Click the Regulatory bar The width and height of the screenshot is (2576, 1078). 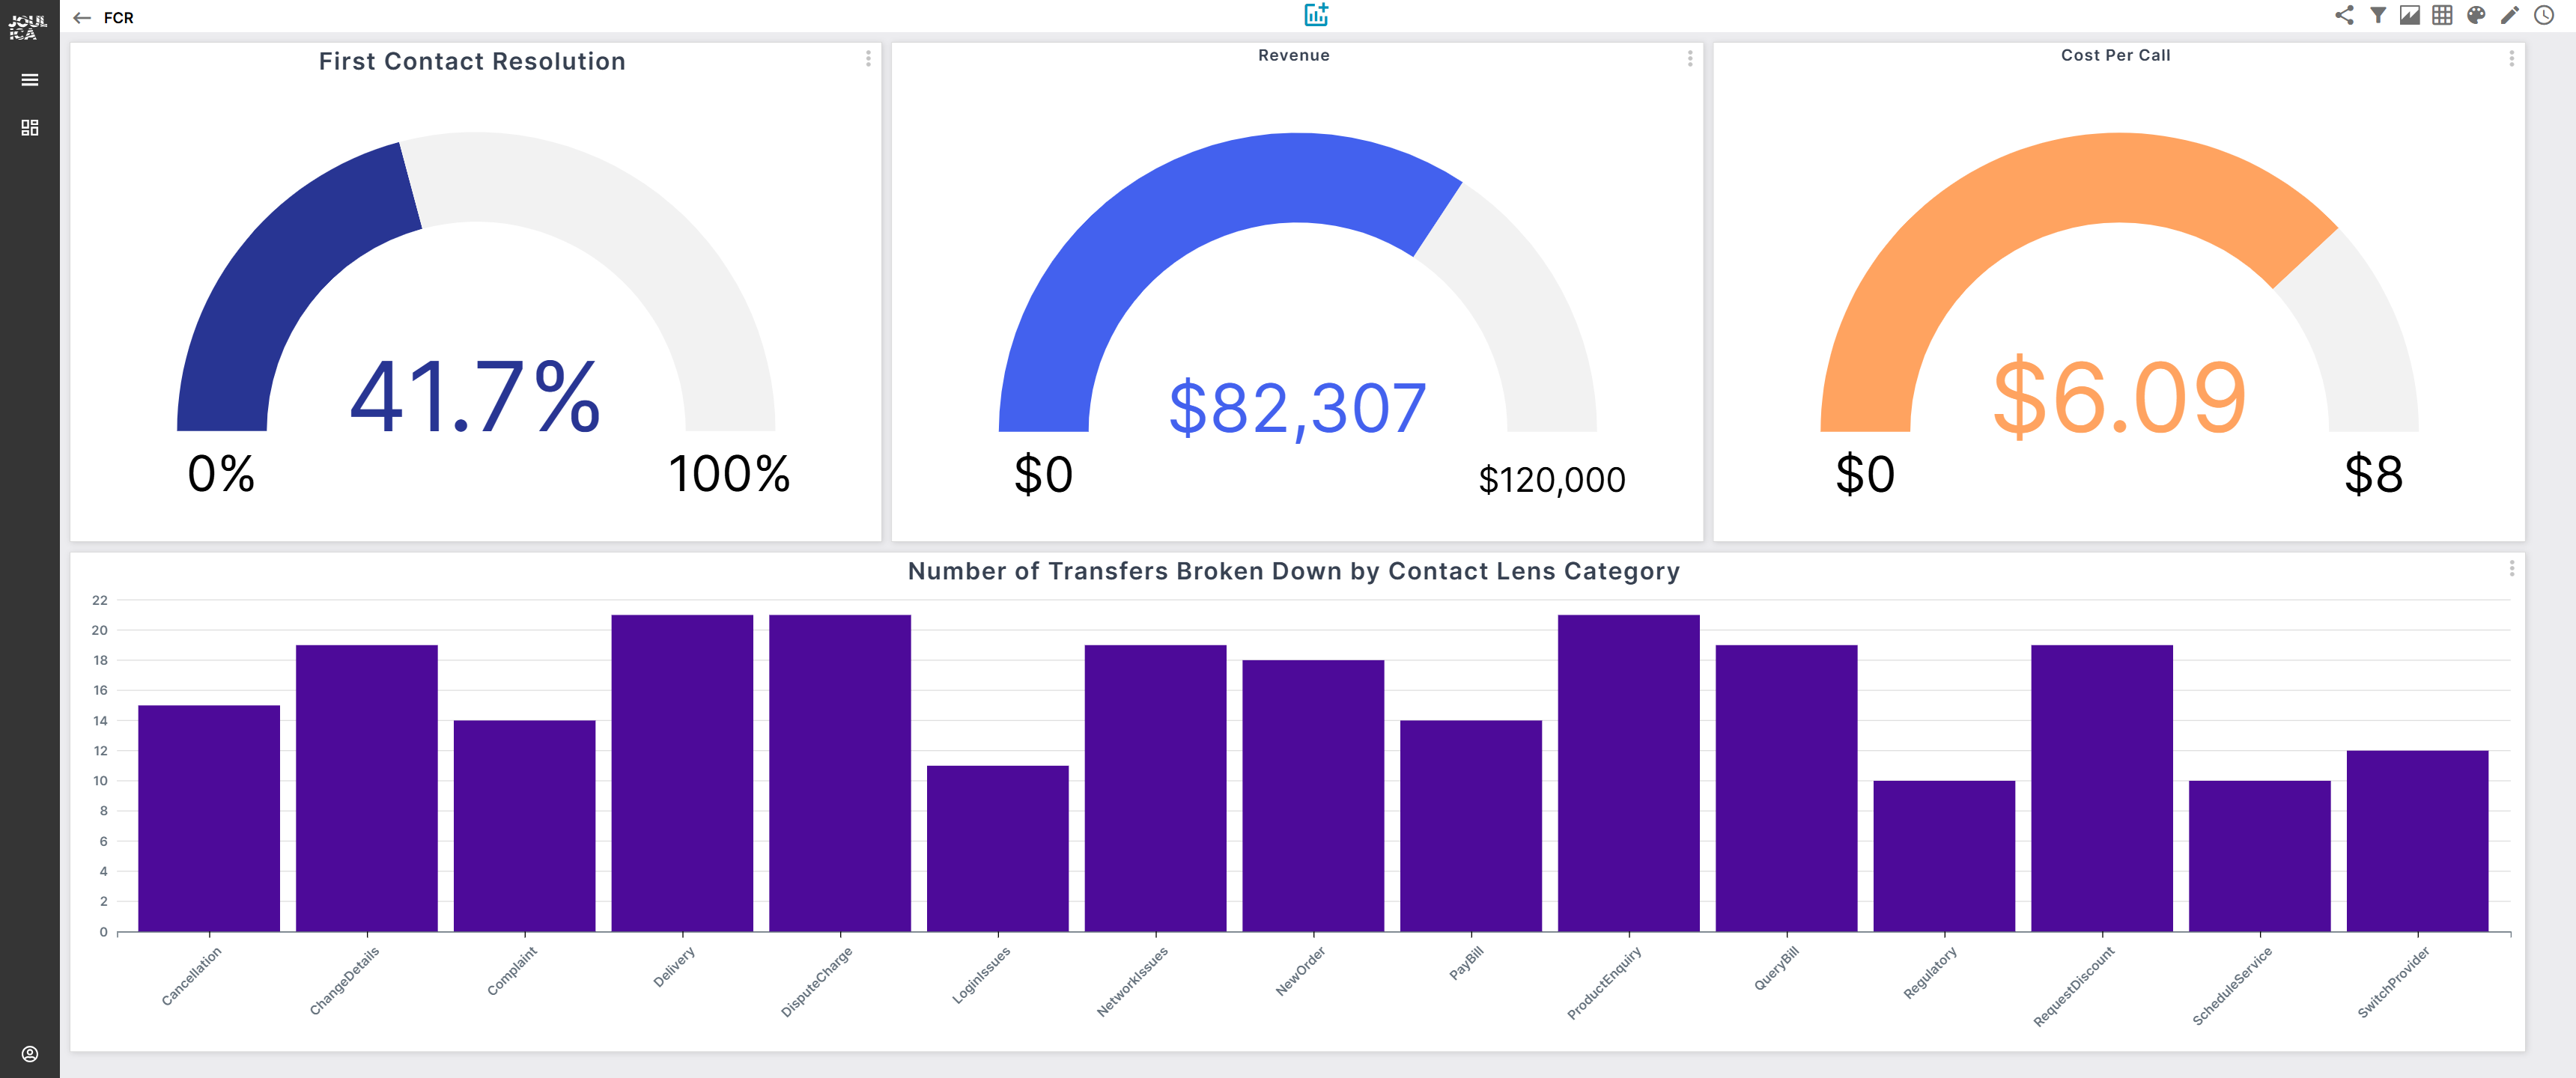[1944, 856]
